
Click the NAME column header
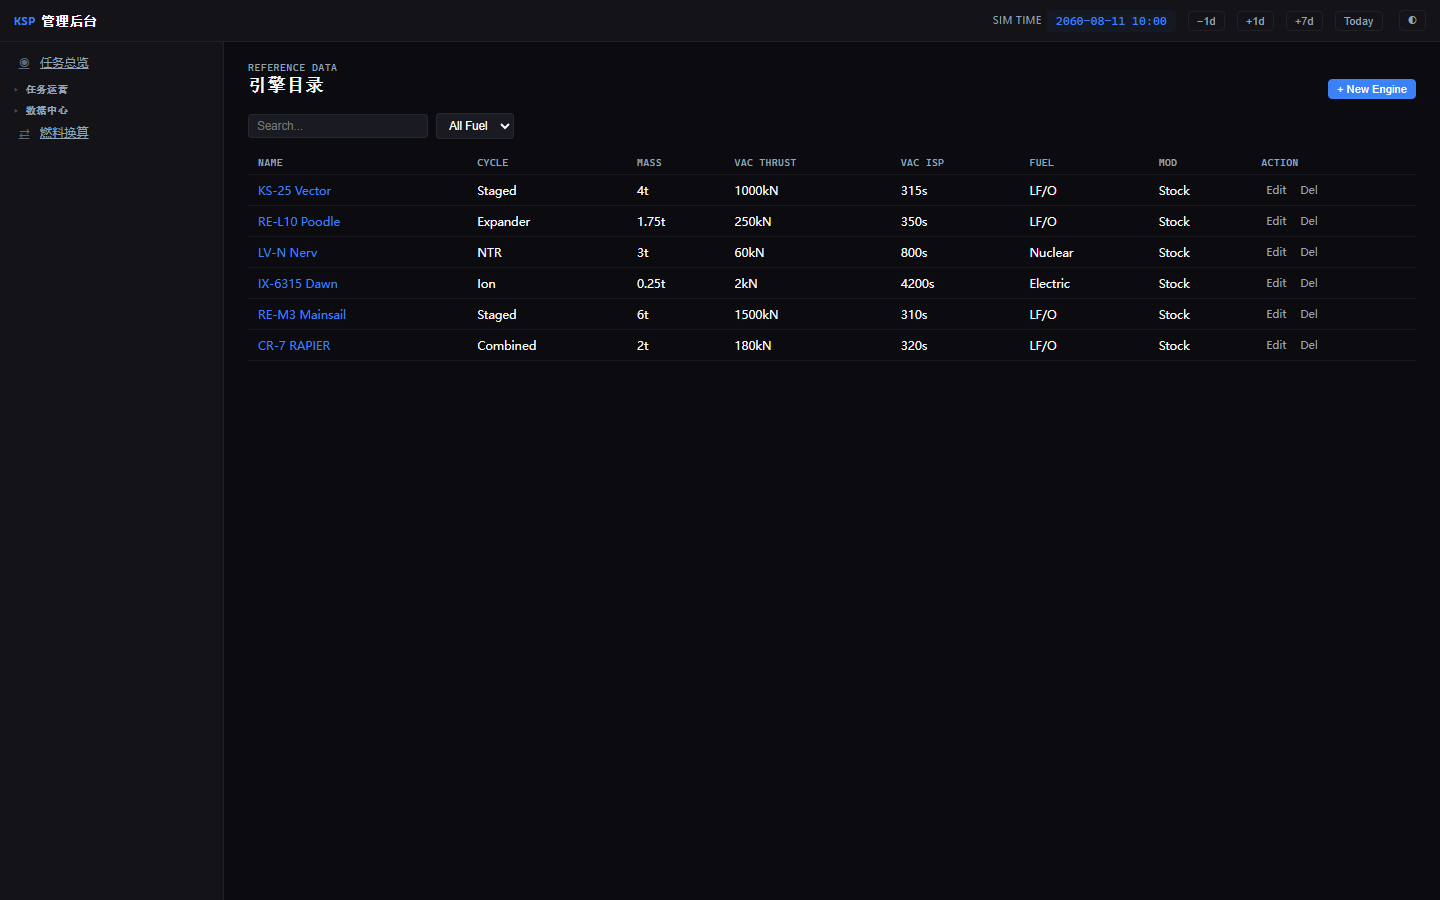click(x=270, y=163)
